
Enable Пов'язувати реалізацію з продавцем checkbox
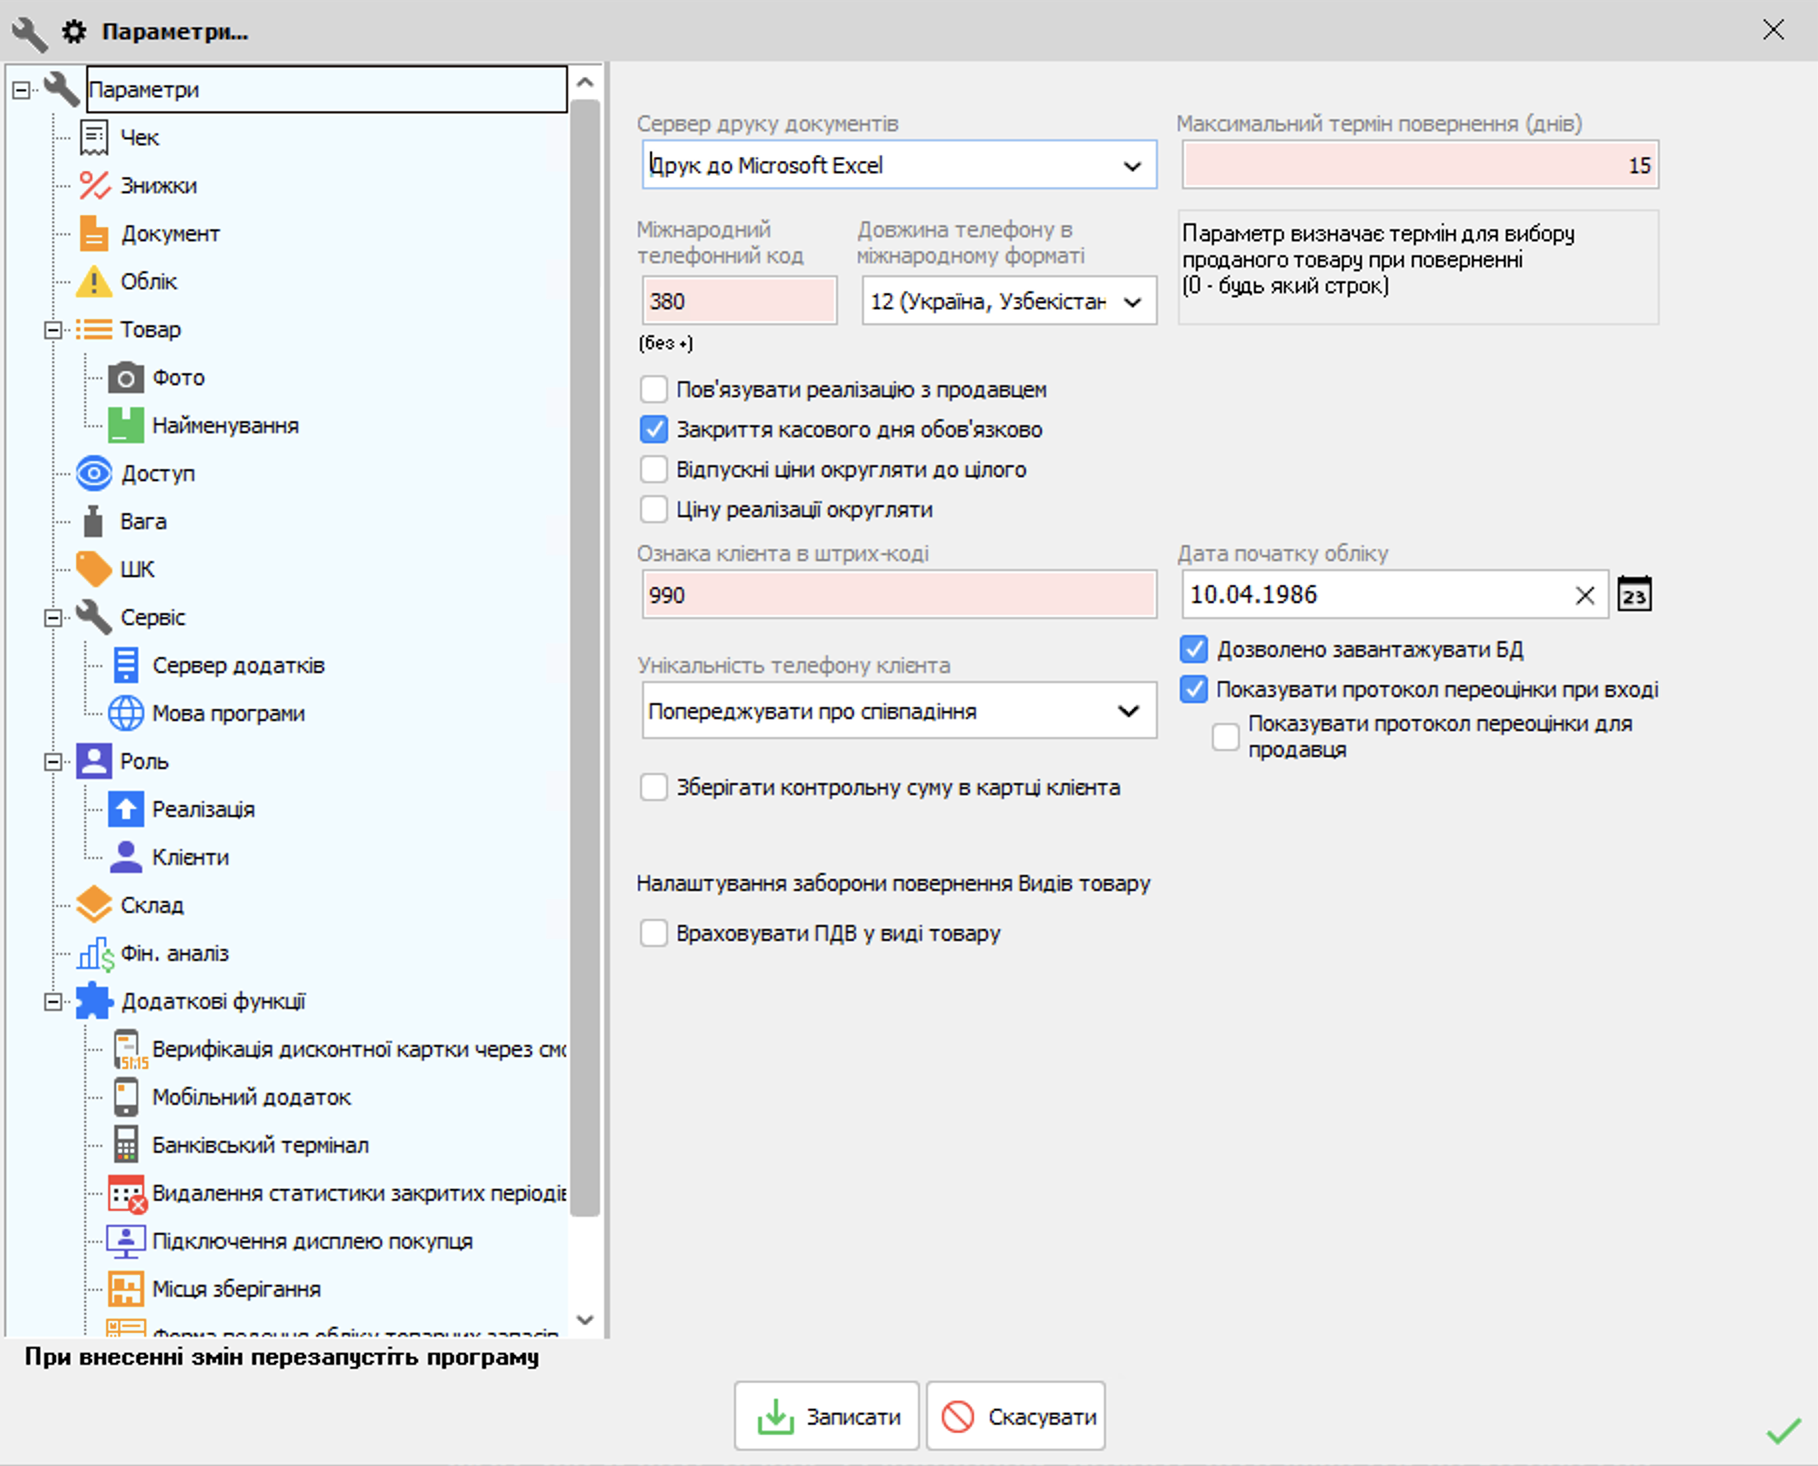pyautogui.click(x=654, y=389)
